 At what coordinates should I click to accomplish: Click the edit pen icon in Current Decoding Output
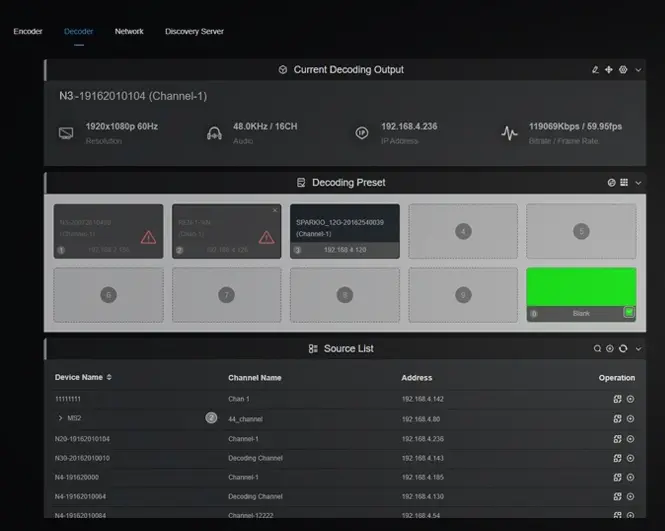tap(595, 70)
